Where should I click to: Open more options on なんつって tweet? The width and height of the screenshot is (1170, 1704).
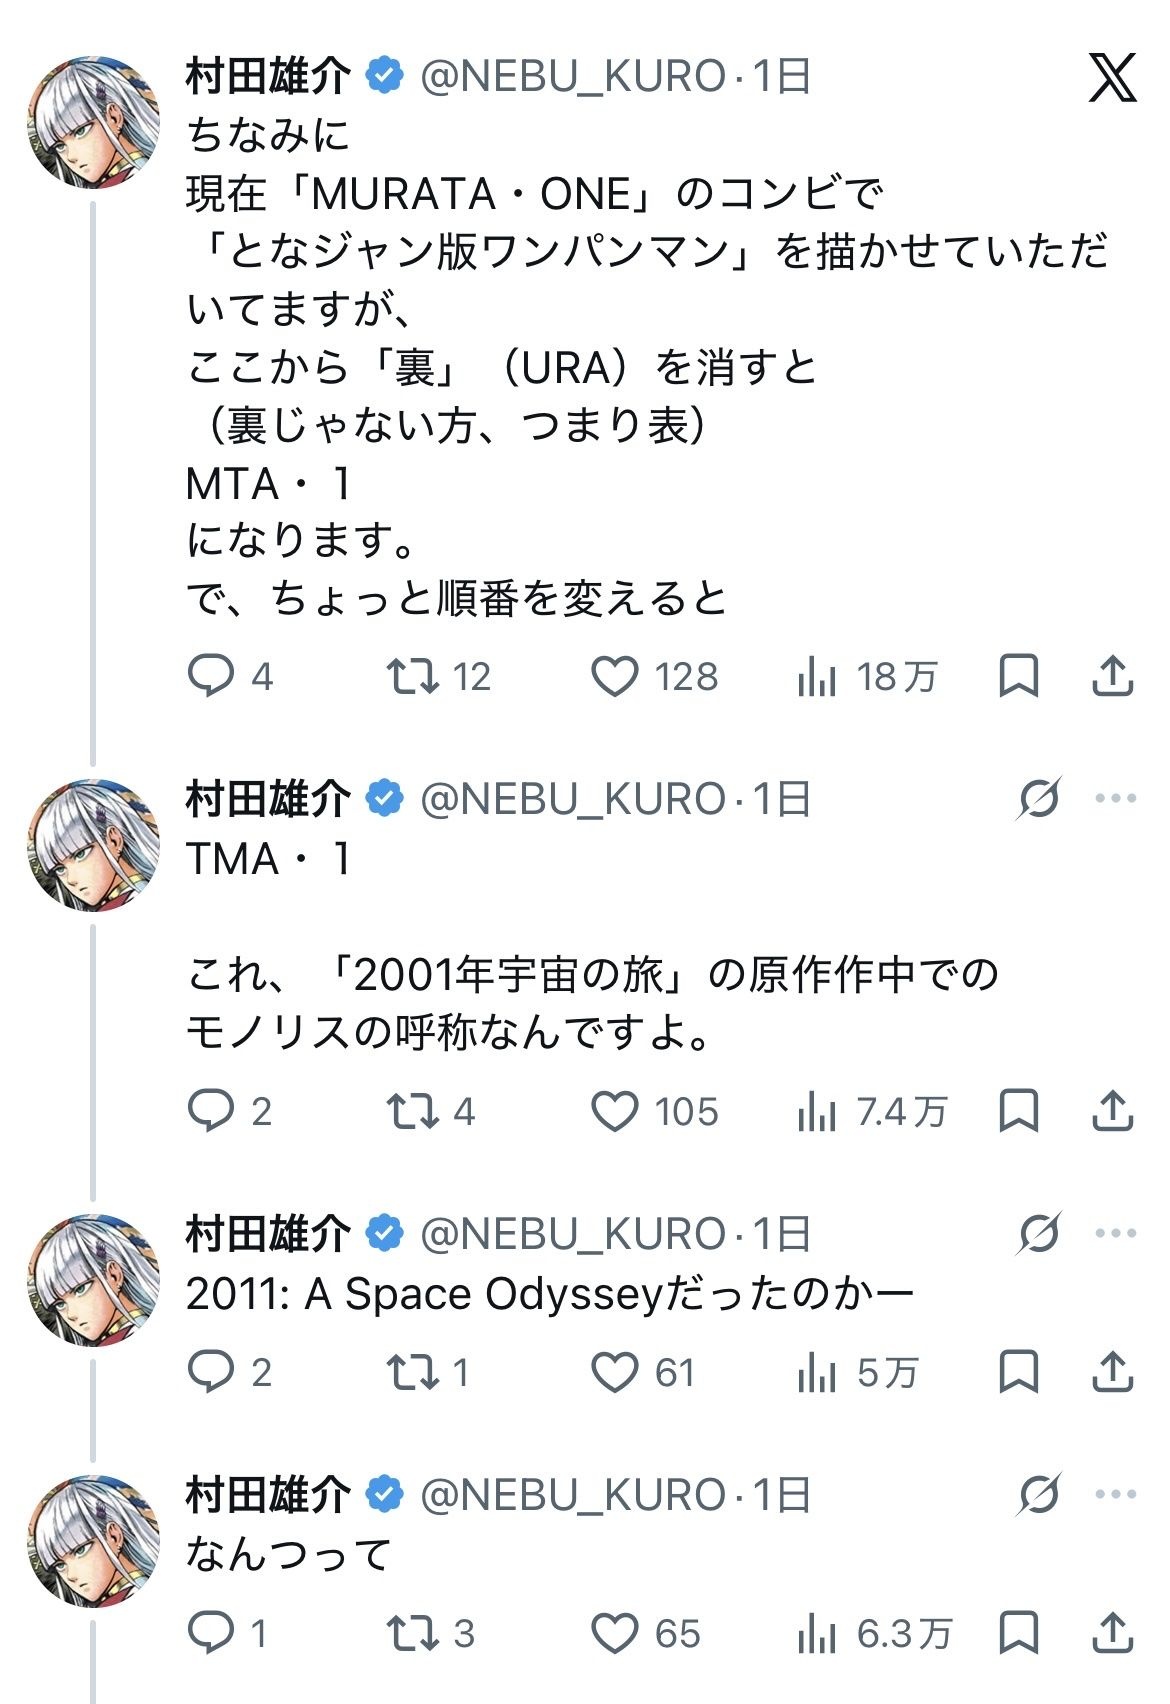point(1116,1495)
